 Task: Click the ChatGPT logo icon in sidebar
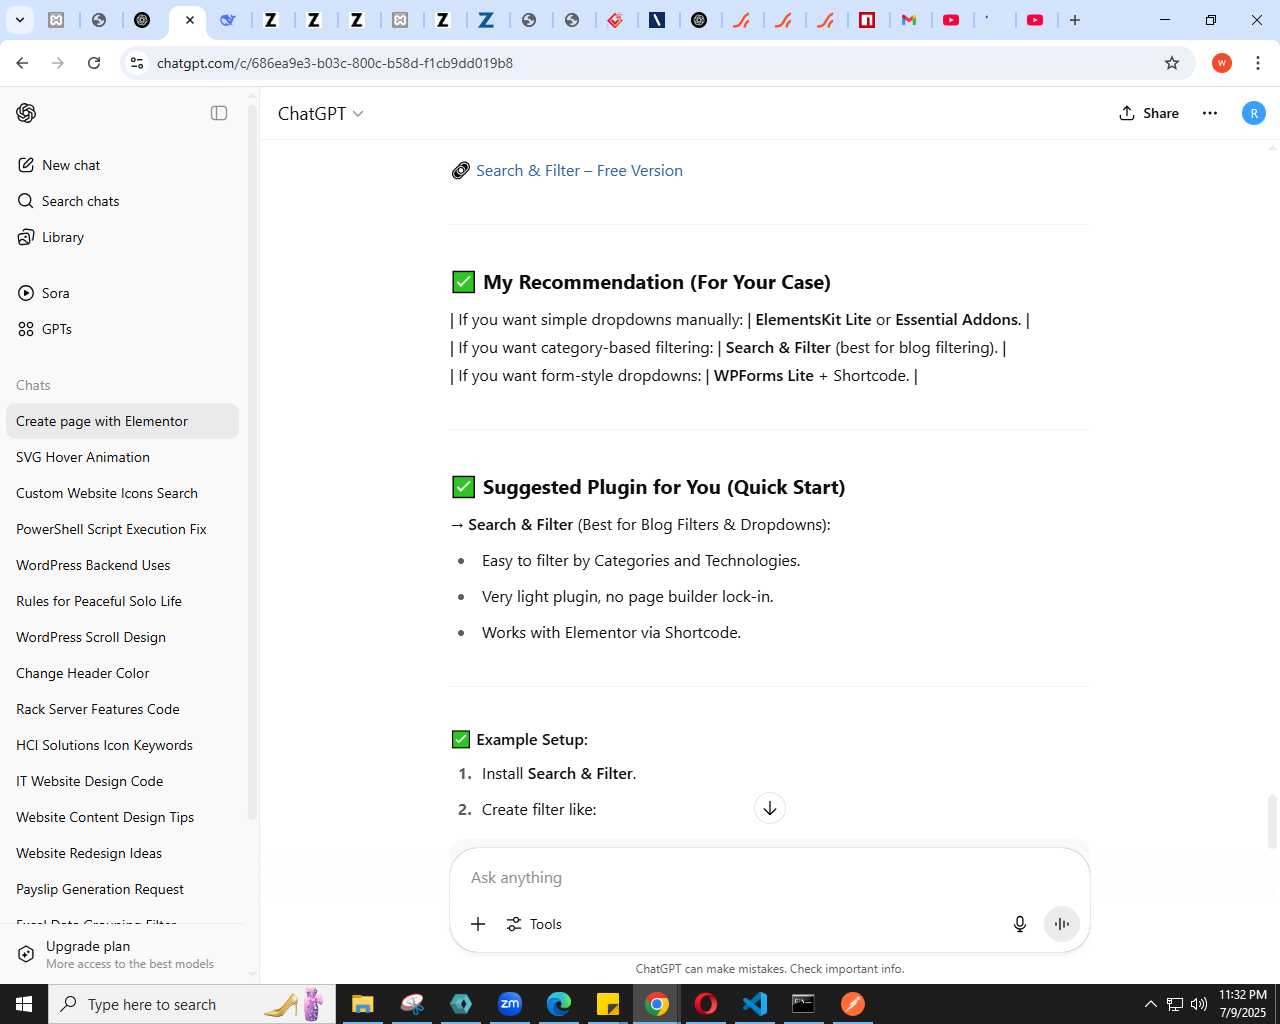tap(26, 113)
